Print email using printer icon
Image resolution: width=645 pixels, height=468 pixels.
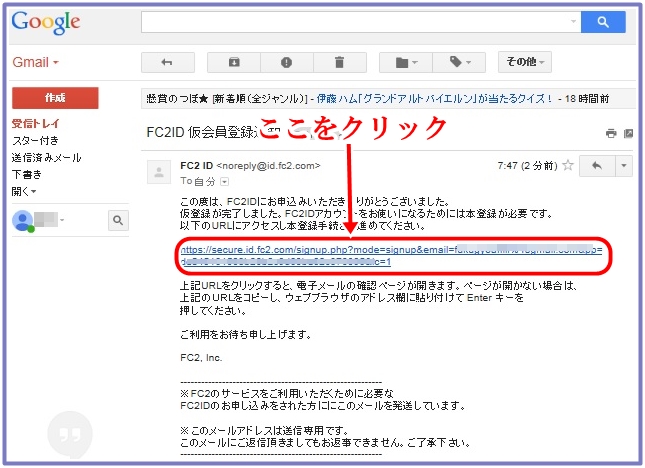(x=611, y=133)
